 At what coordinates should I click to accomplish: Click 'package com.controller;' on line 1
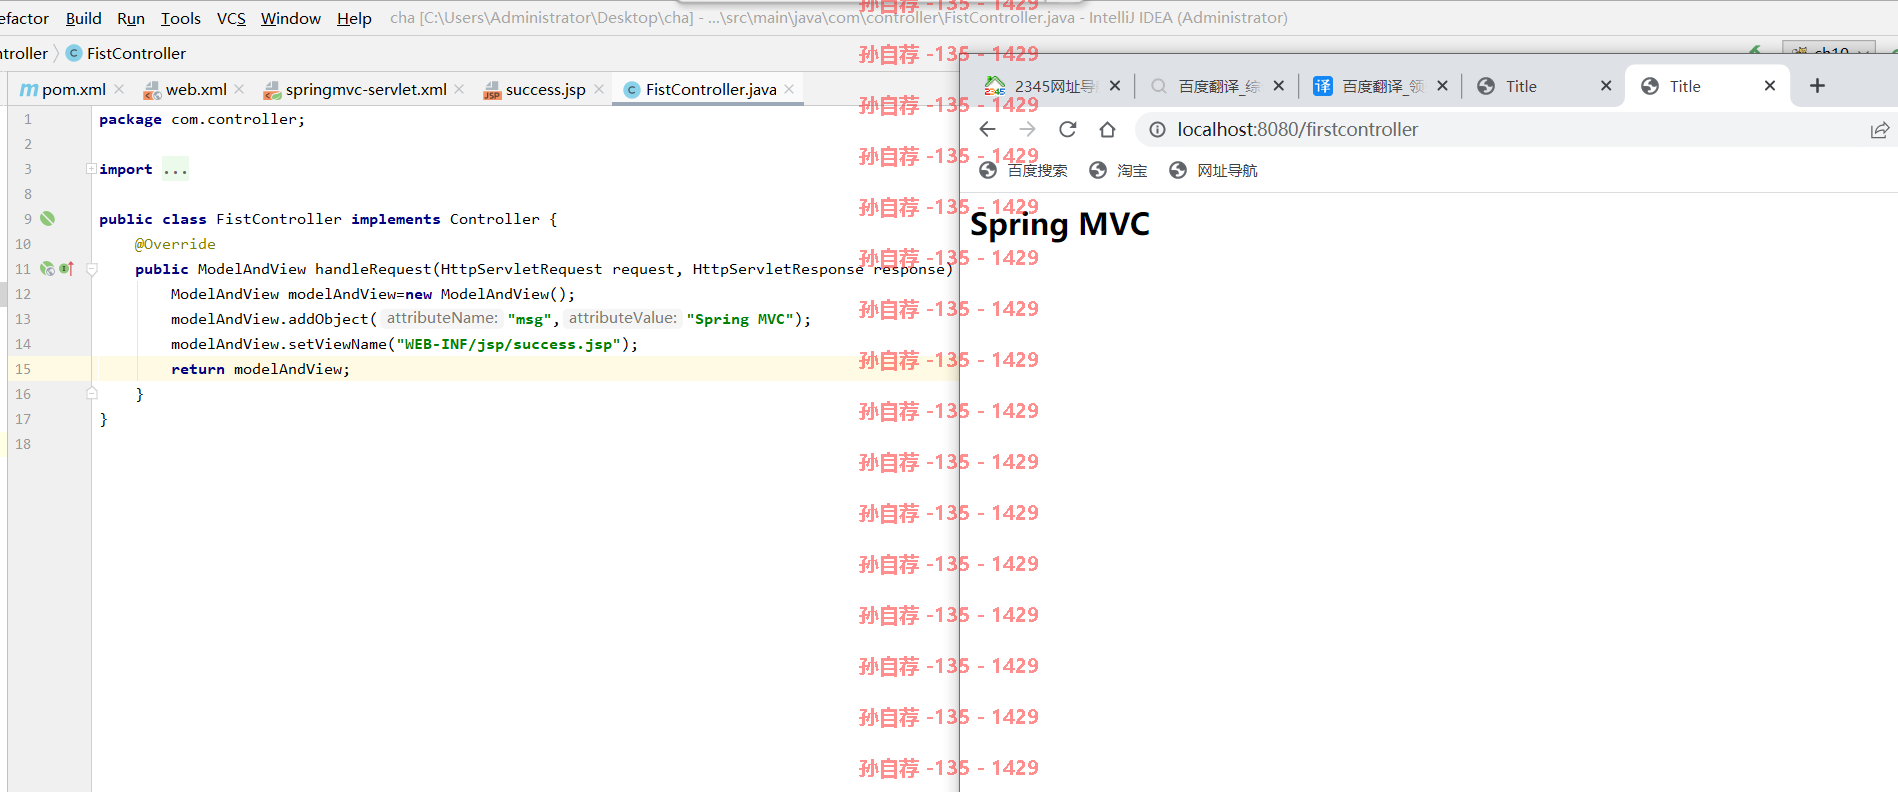(x=202, y=119)
